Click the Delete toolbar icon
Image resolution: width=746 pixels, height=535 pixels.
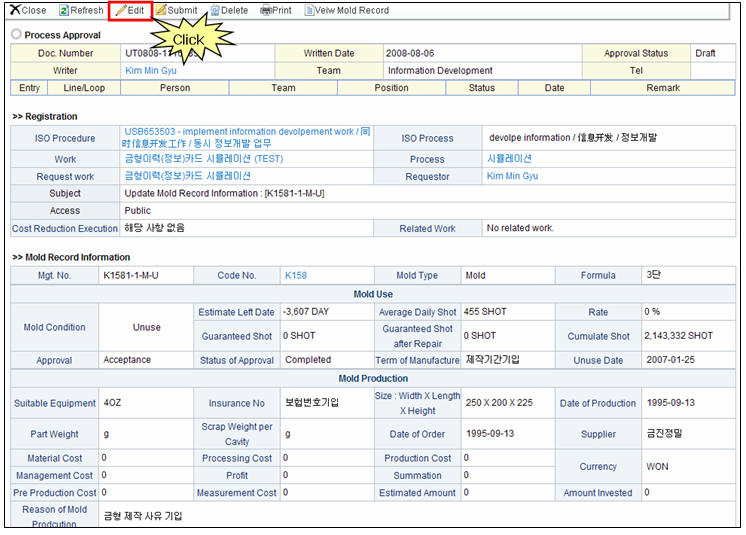[x=213, y=10]
